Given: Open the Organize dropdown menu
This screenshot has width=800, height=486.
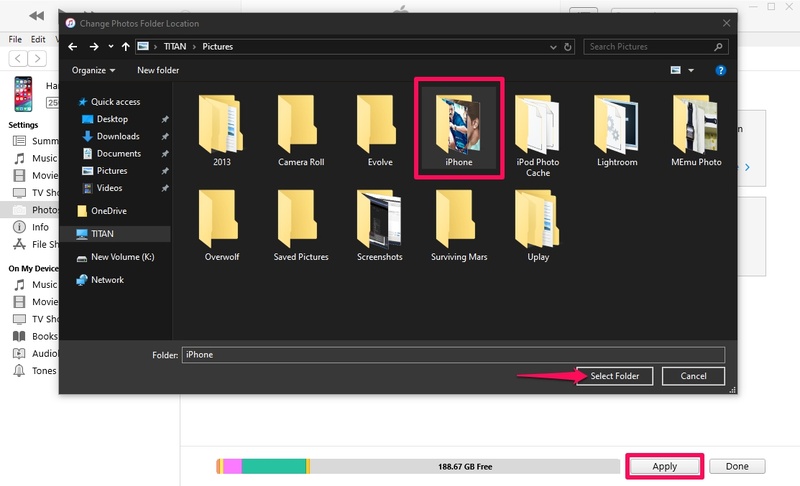Looking at the screenshot, I should [x=93, y=70].
